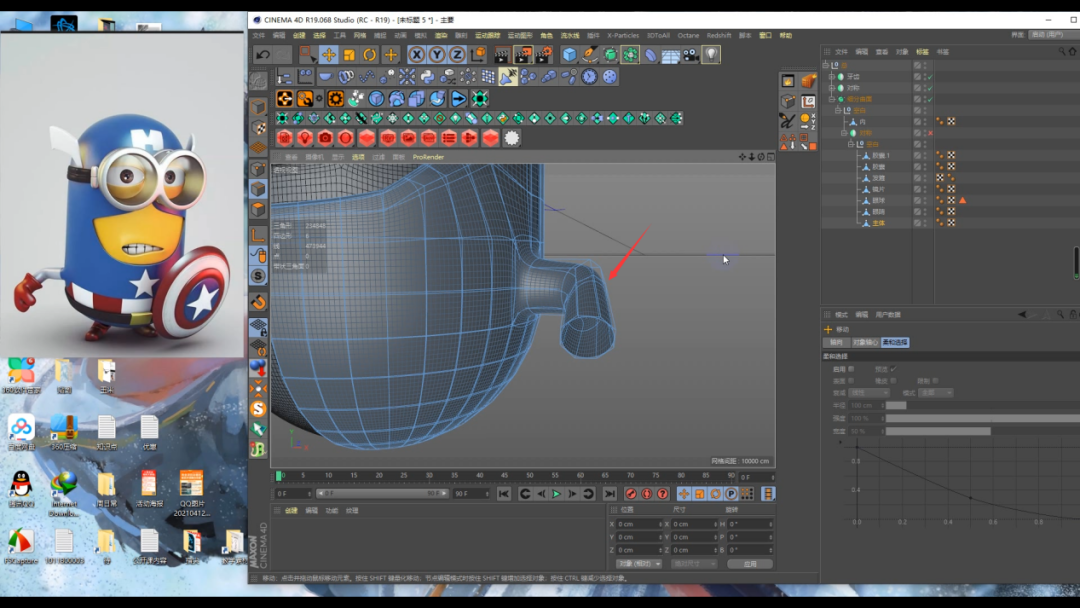1080x608 pixels.
Task: Open the 文件 menu in menu bar
Action: tap(258, 35)
